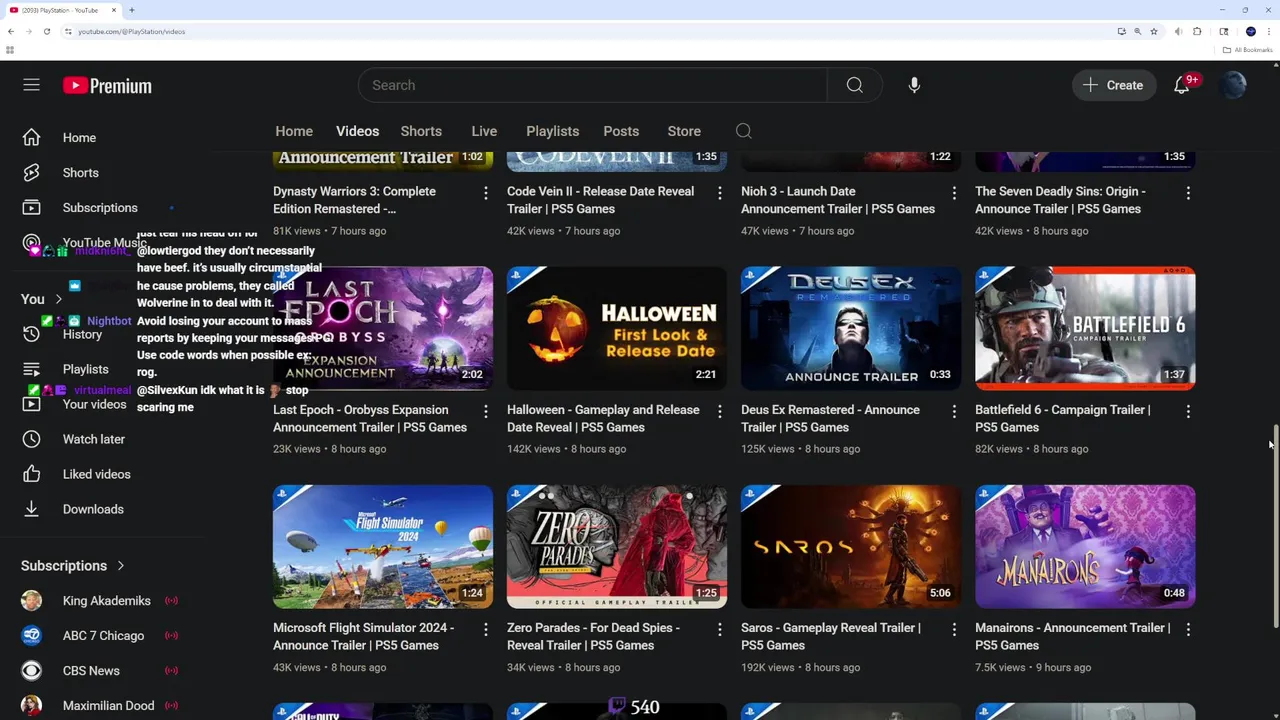Viewport: 1280px width, 720px height.
Task: Play the Manairons announcement thumbnail
Action: [x=1085, y=547]
